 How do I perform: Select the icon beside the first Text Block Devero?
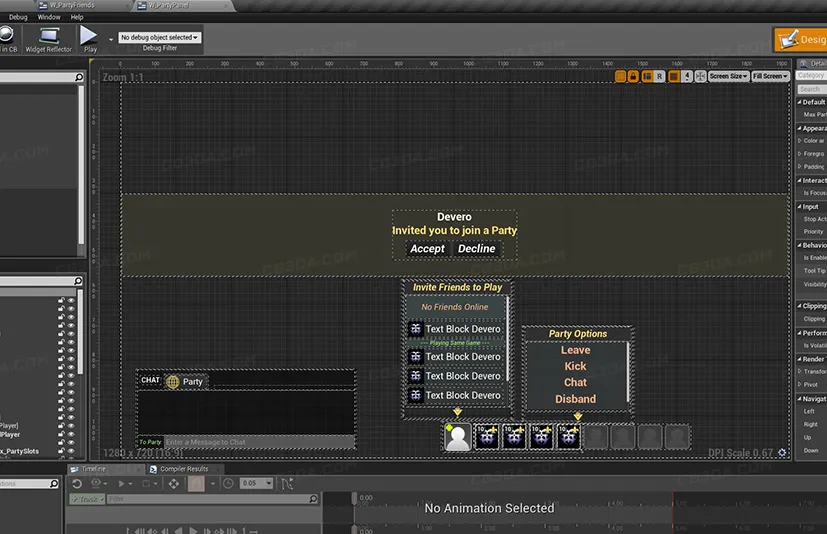(x=416, y=329)
